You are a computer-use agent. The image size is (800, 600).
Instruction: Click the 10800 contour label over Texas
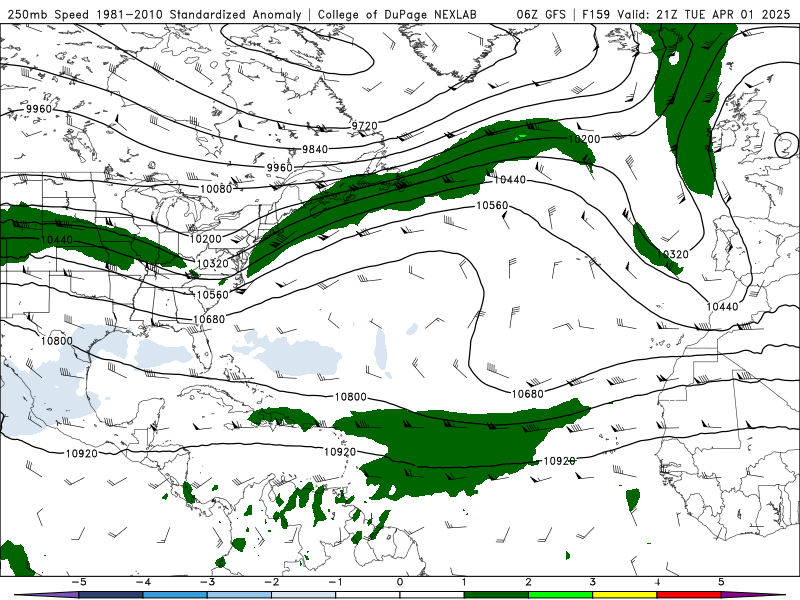(x=57, y=340)
